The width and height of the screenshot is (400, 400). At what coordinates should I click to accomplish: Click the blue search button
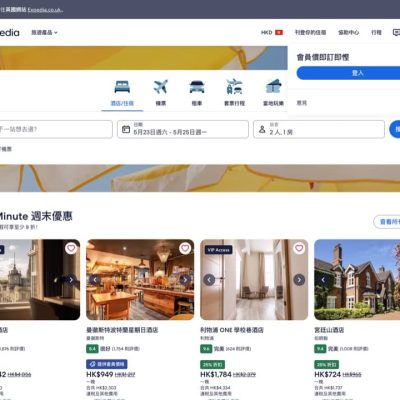coord(395,129)
